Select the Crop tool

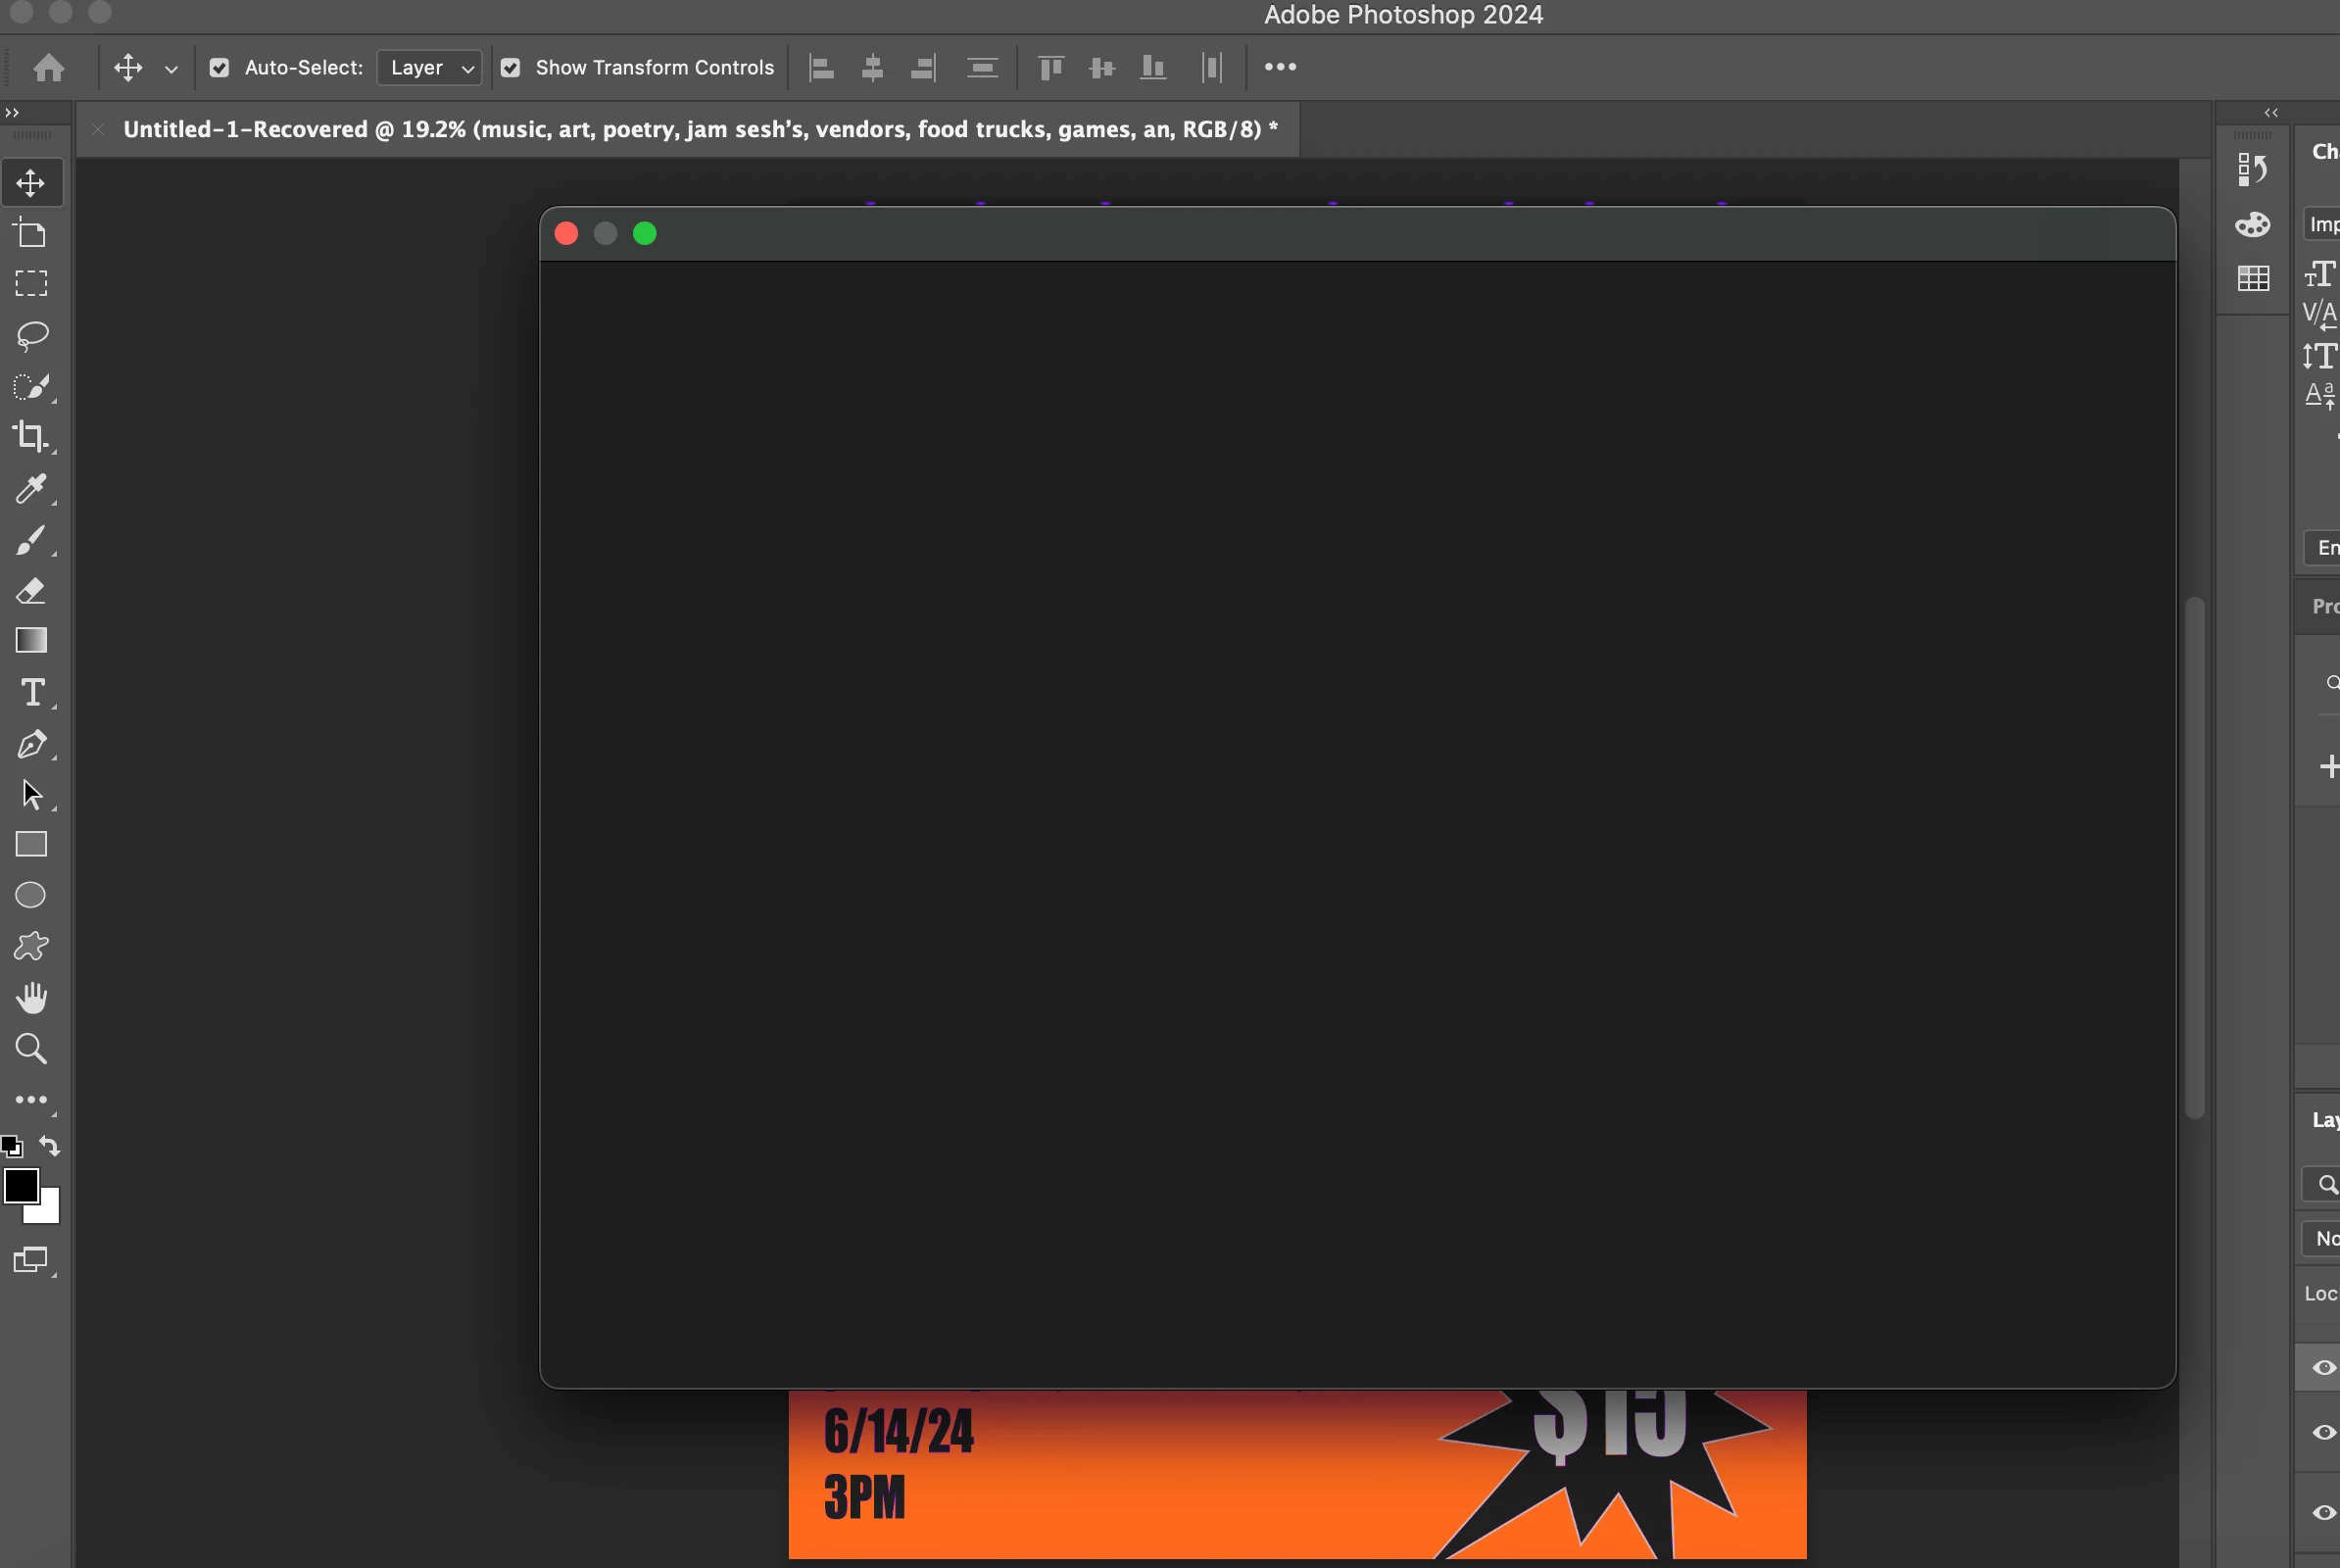pos(30,436)
